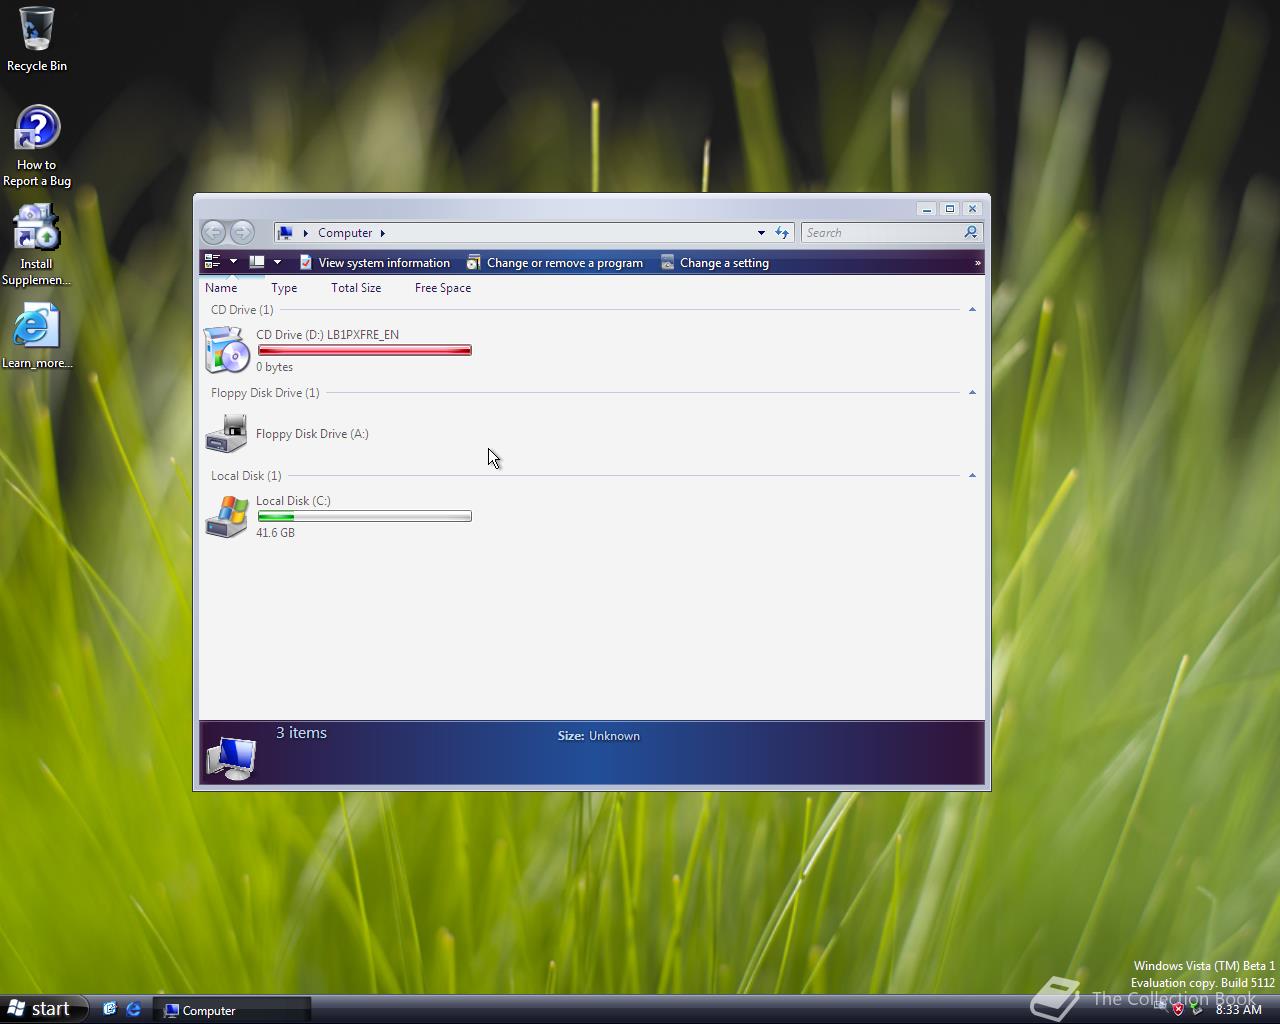The width and height of the screenshot is (1280, 1024).
Task: Click the Computer breadcrumb in address bar
Action: [x=345, y=233]
